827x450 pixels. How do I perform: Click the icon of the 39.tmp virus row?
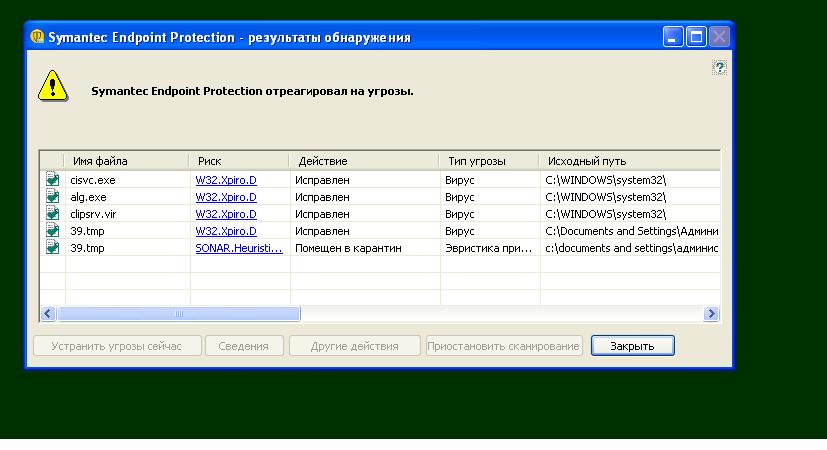tap(52, 231)
